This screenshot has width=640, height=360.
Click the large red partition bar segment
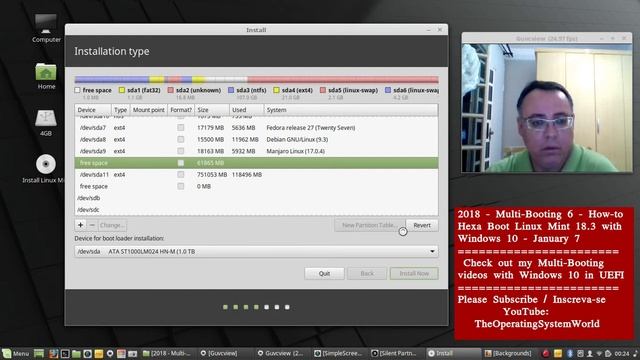(x=343, y=79)
